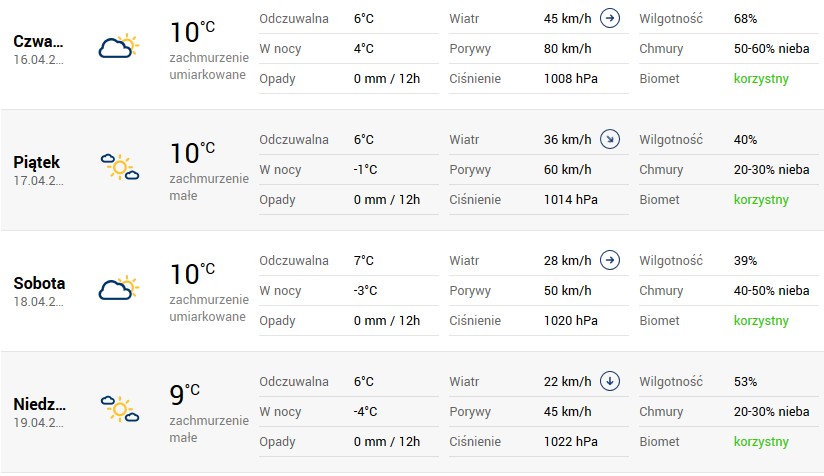This screenshot has height=476, width=824.
Task: Click Sunday's south wind direction arrow
Action: (611, 381)
